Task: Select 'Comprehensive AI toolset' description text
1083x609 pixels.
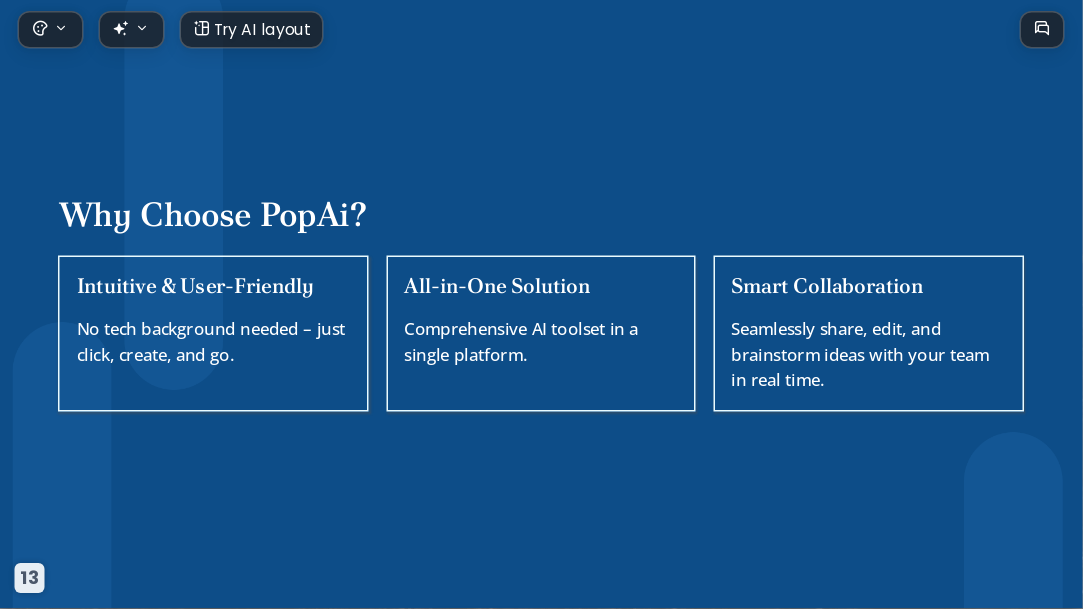Action: click(521, 342)
